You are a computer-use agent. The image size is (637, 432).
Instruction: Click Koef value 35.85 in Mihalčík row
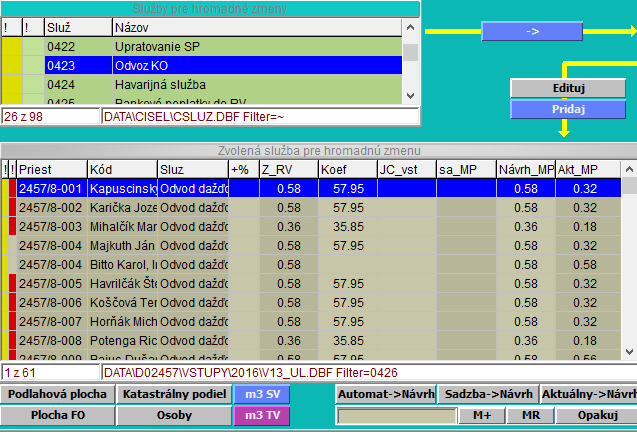[348, 227]
